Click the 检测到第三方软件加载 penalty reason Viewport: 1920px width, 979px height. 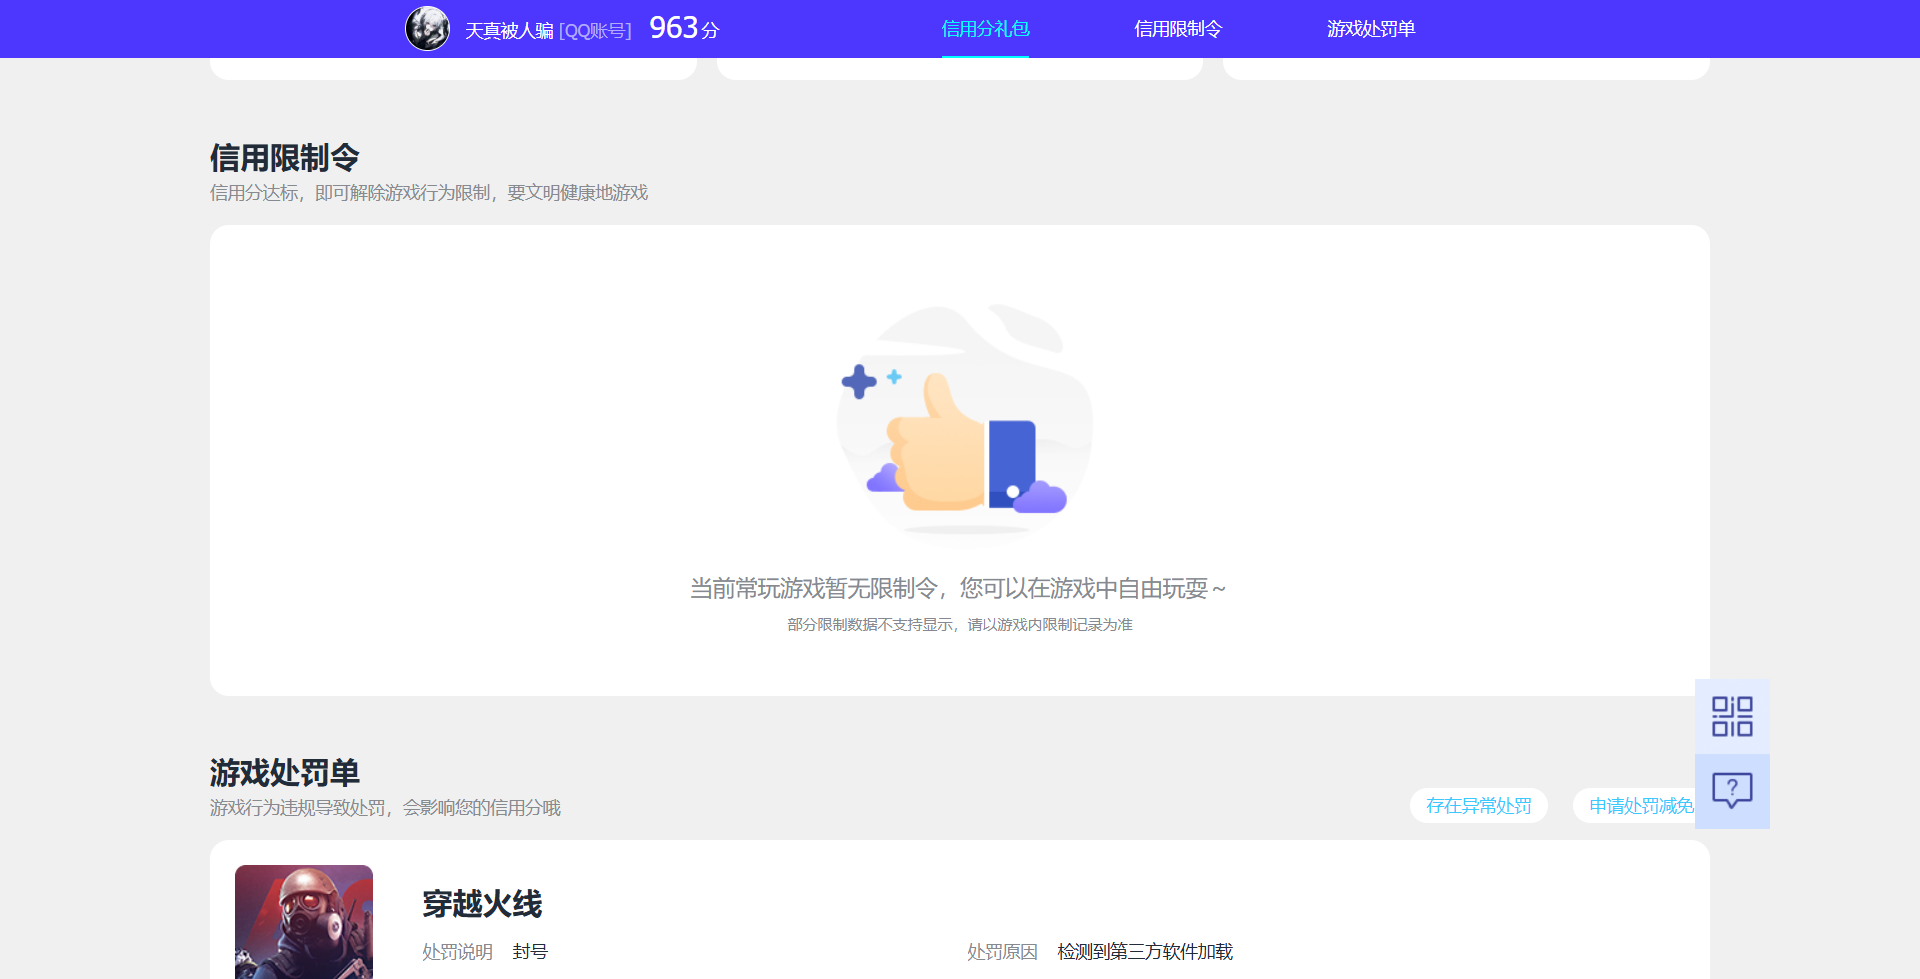point(1145,951)
